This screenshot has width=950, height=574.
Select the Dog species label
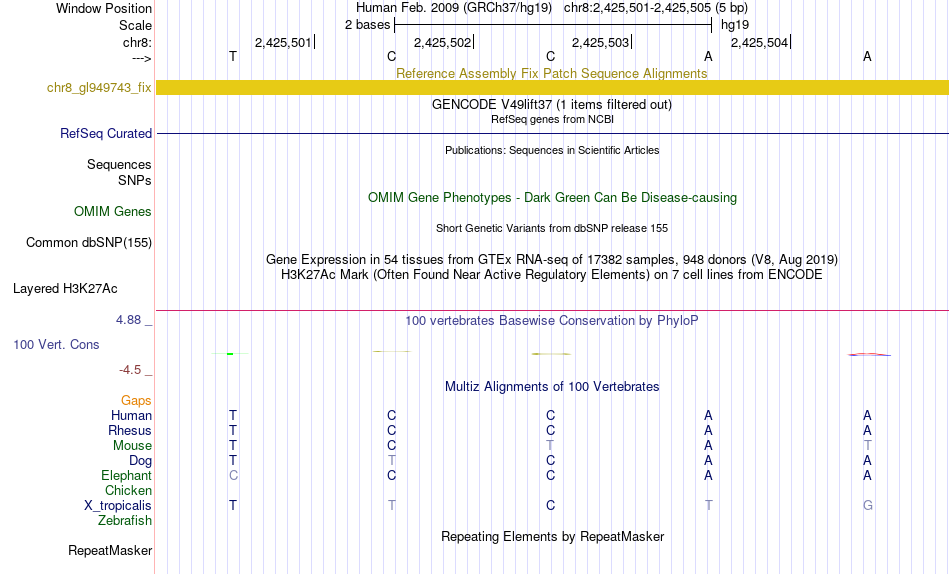pyautogui.click(x=141, y=461)
